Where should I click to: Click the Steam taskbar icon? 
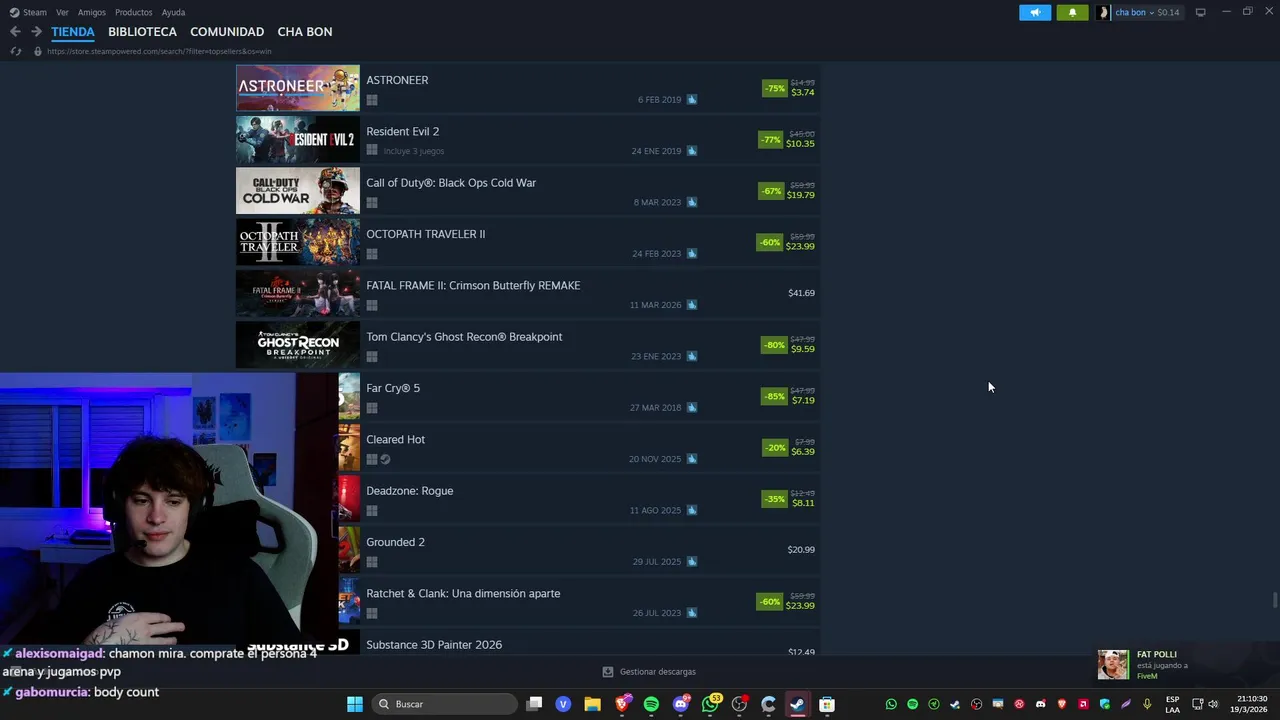click(797, 704)
